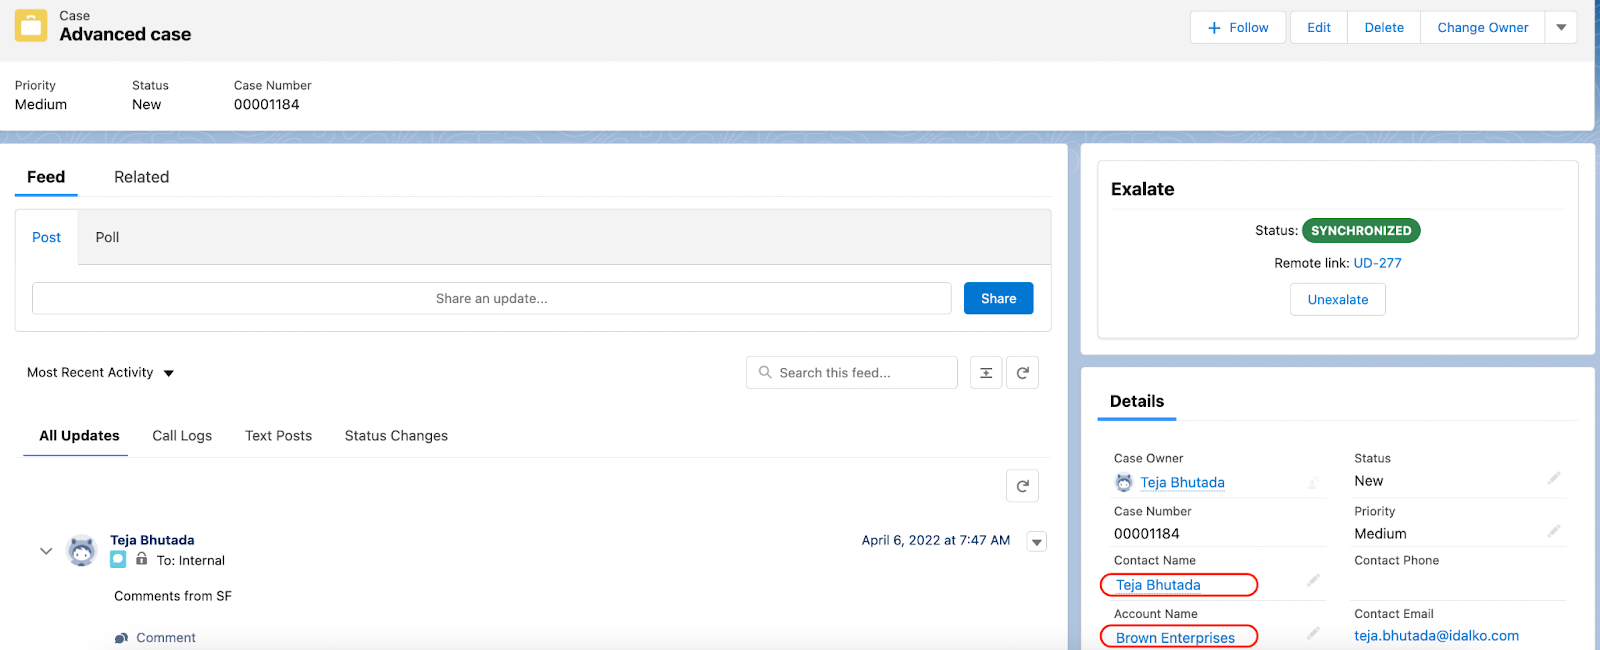Click the Comments from SF post text
The height and width of the screenshot is (650, 1600).
click(173, 596)
